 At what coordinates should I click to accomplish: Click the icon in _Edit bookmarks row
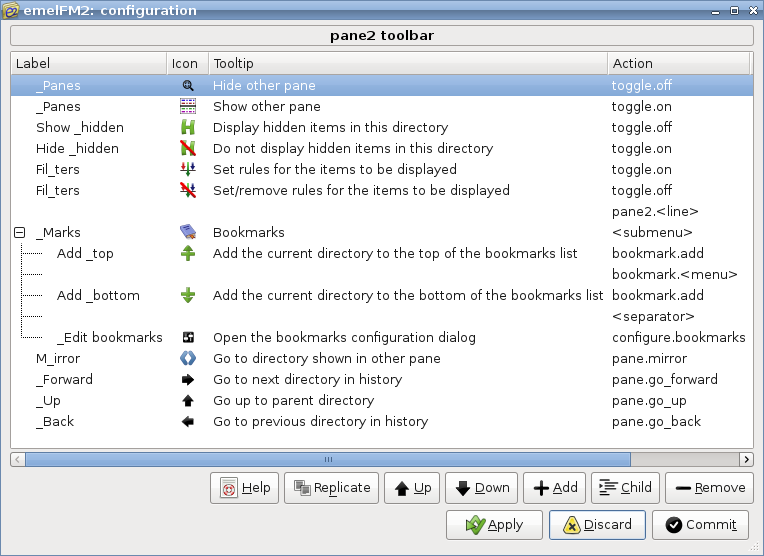188,337
